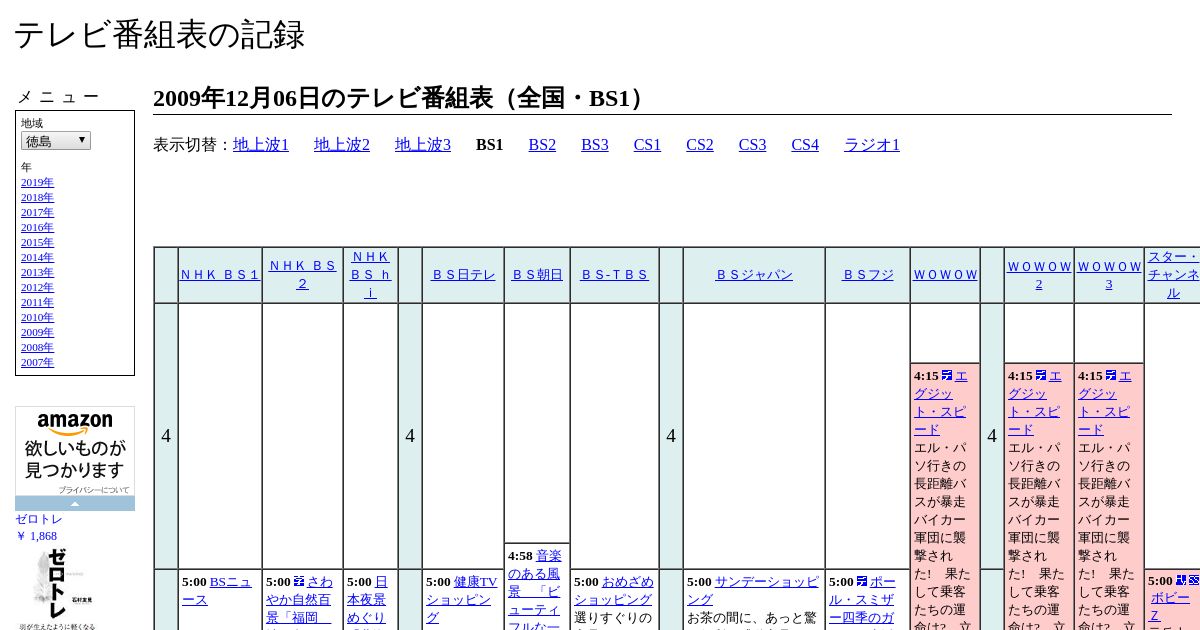Click the テレビ番組表の記録 site title
The height and width of the screenshot is (630, 1200).
[x=159, y=35]
